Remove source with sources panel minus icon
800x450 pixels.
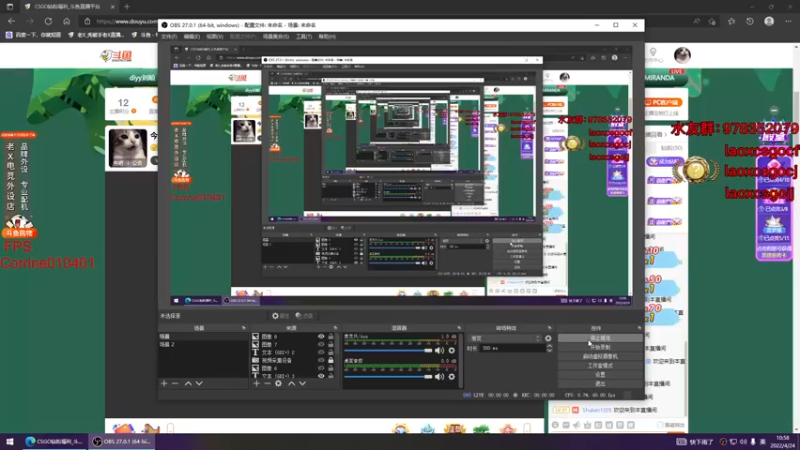coord(267,383)
